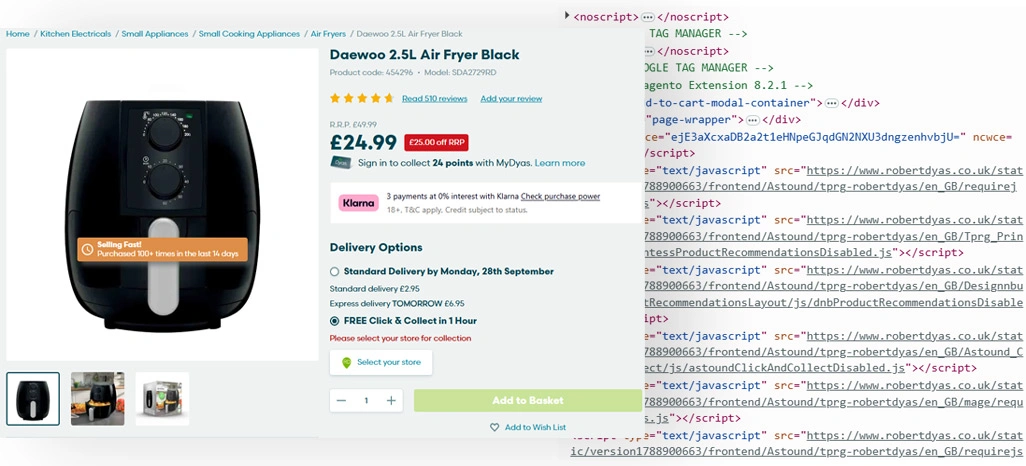Click the Product code 454296 text
Image resolution: width=1026 pixels, height=466 pixels.
point(371,73)
